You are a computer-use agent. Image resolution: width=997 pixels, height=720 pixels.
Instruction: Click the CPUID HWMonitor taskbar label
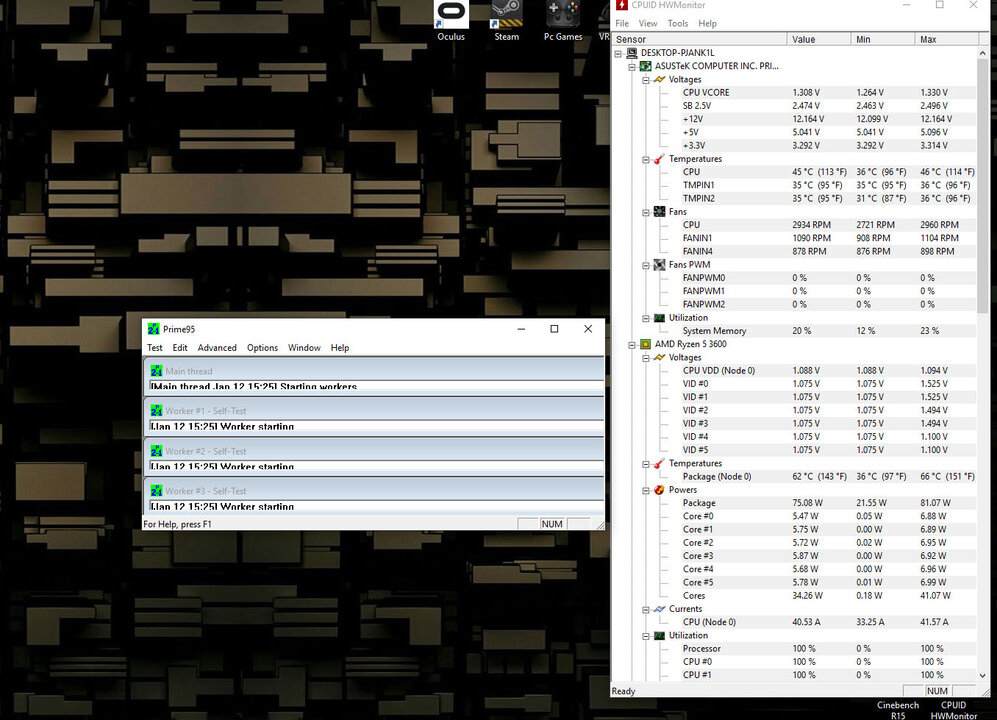953,710
